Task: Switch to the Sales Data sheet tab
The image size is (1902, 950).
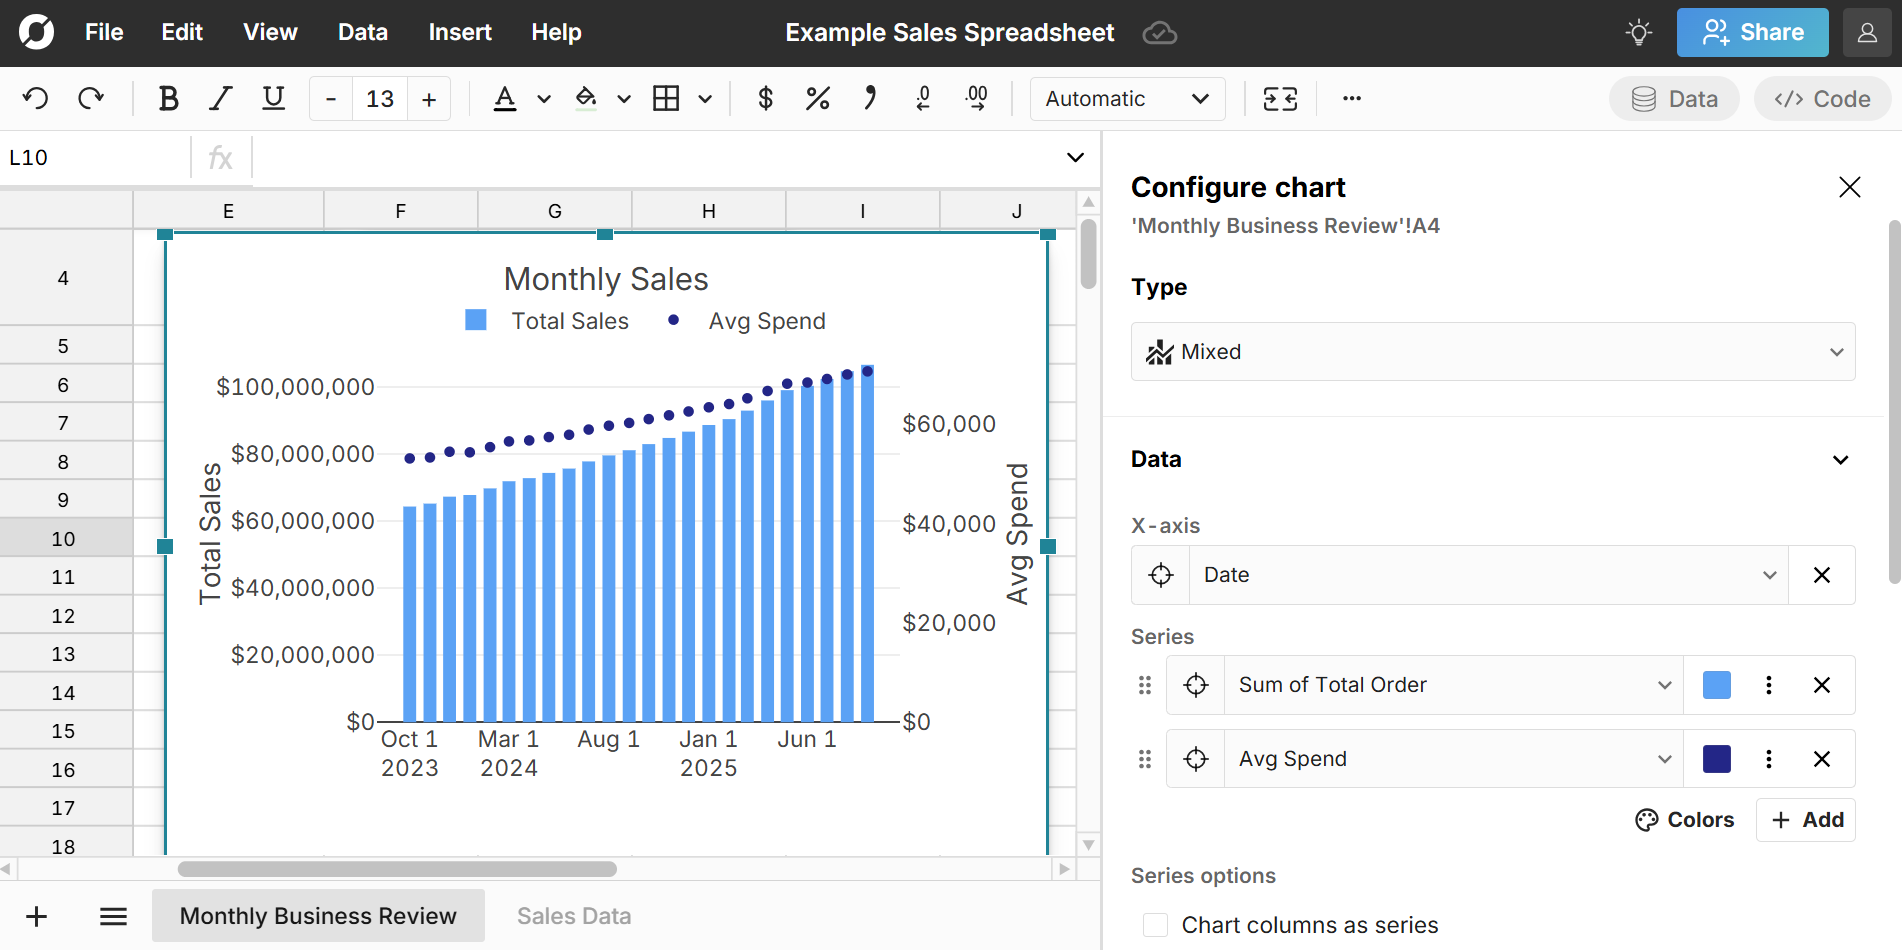Action: (x=573, y=916)
